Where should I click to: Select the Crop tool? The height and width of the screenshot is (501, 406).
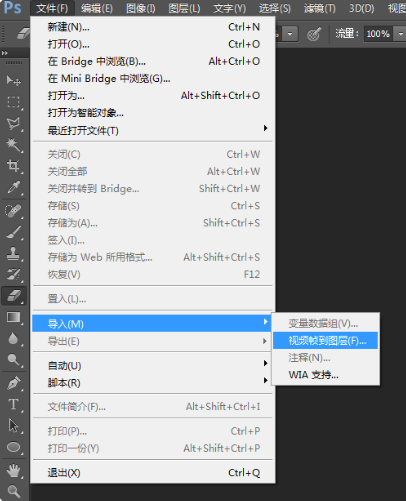tap(14, 166)
